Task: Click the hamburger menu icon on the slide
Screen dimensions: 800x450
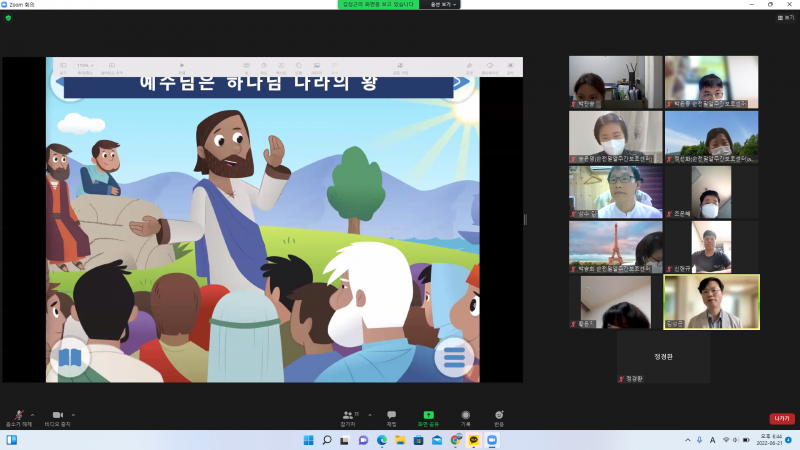Action: click(x=454, y=357)
